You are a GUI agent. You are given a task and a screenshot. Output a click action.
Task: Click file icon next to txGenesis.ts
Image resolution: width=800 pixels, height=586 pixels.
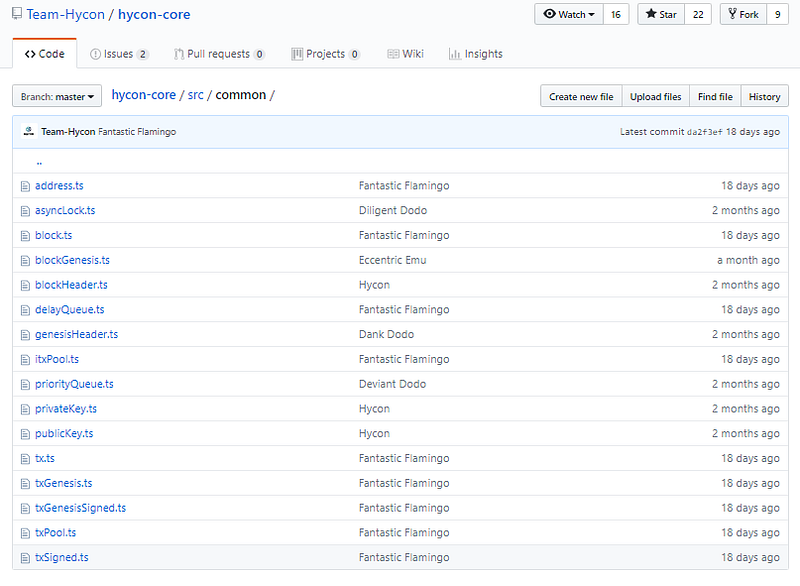26,483
